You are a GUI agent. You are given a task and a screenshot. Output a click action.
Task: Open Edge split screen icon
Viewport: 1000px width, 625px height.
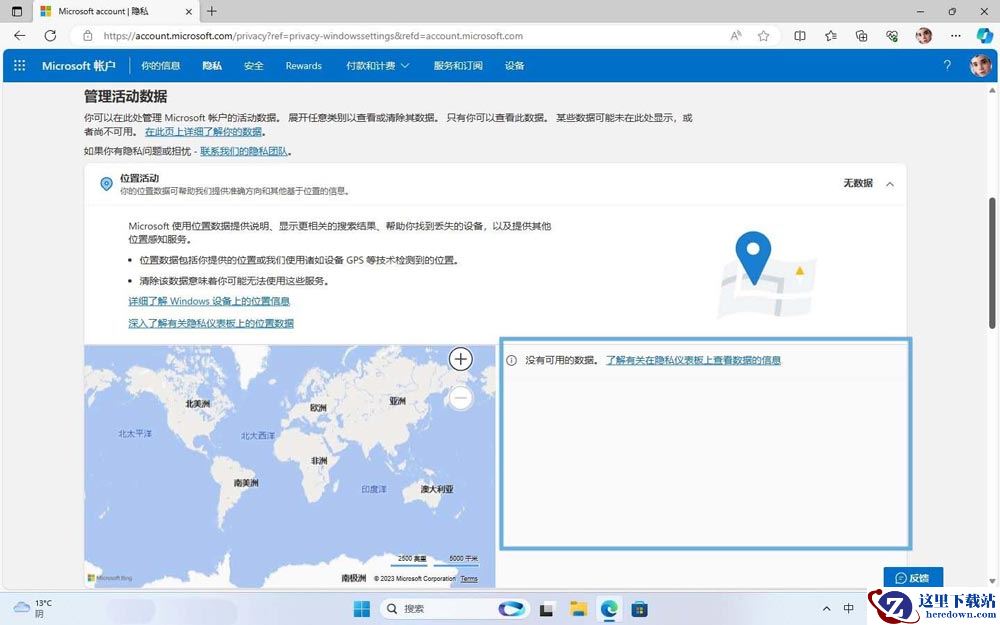[x=800, y=36]
